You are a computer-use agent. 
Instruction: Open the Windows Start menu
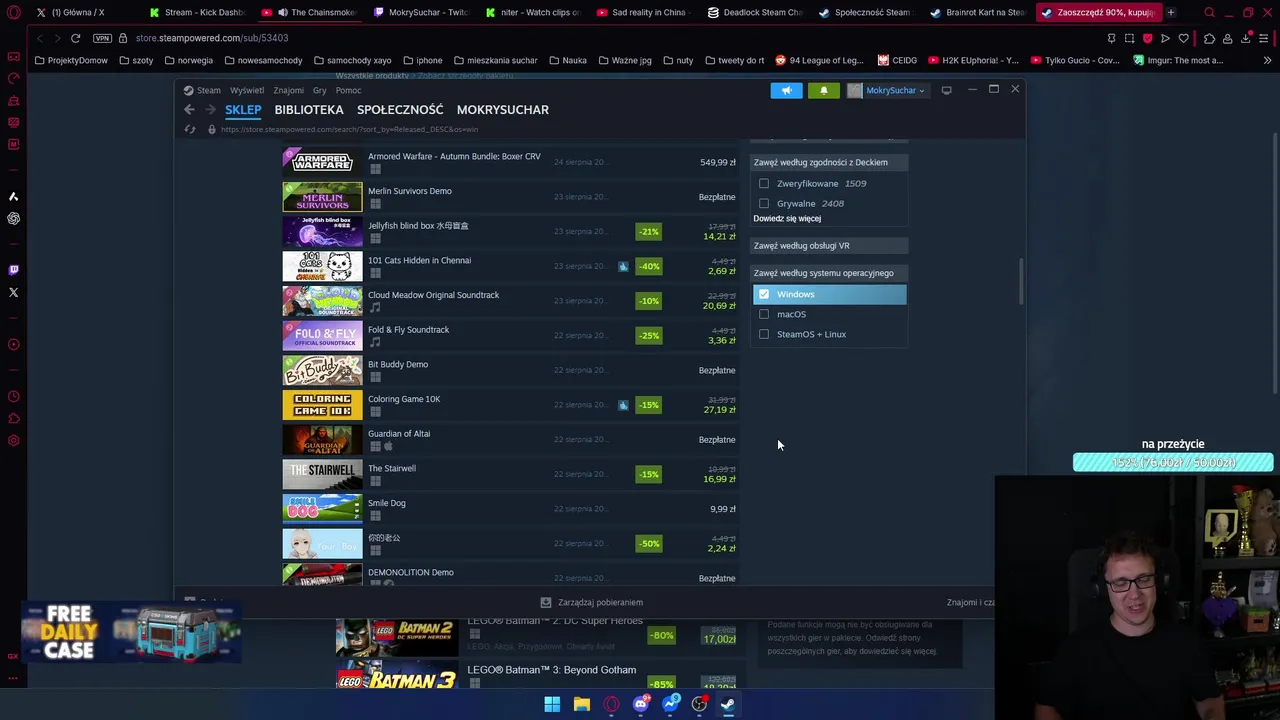(x=552, y=704)
